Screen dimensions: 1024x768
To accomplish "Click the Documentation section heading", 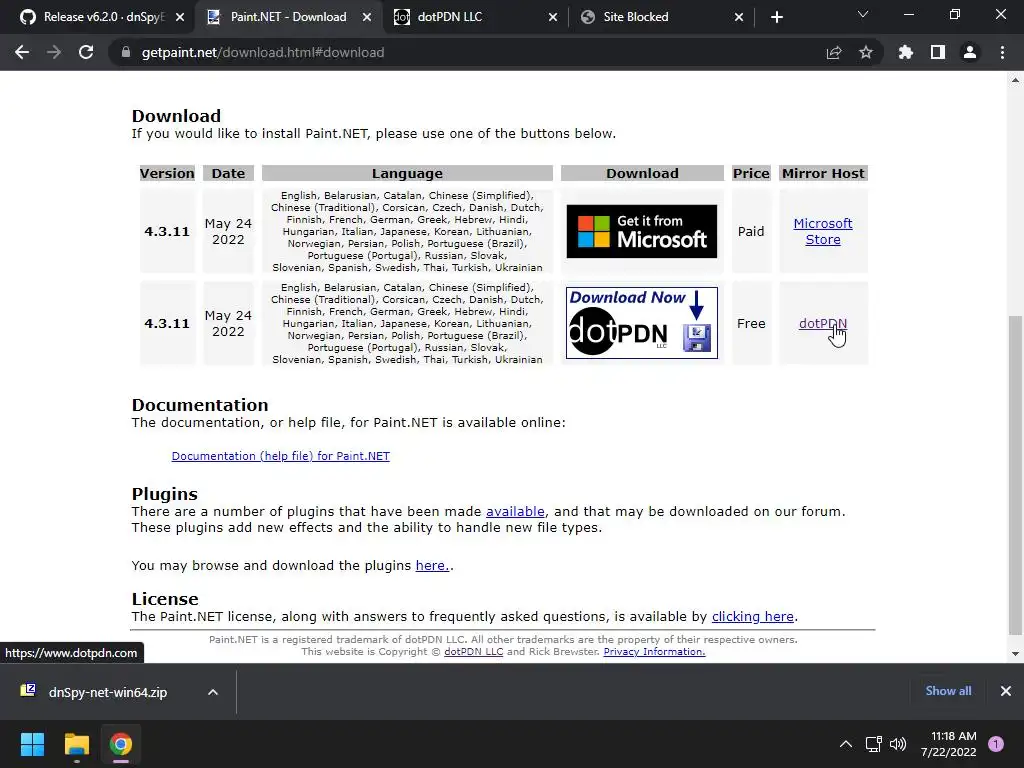I will coord(200,405).
